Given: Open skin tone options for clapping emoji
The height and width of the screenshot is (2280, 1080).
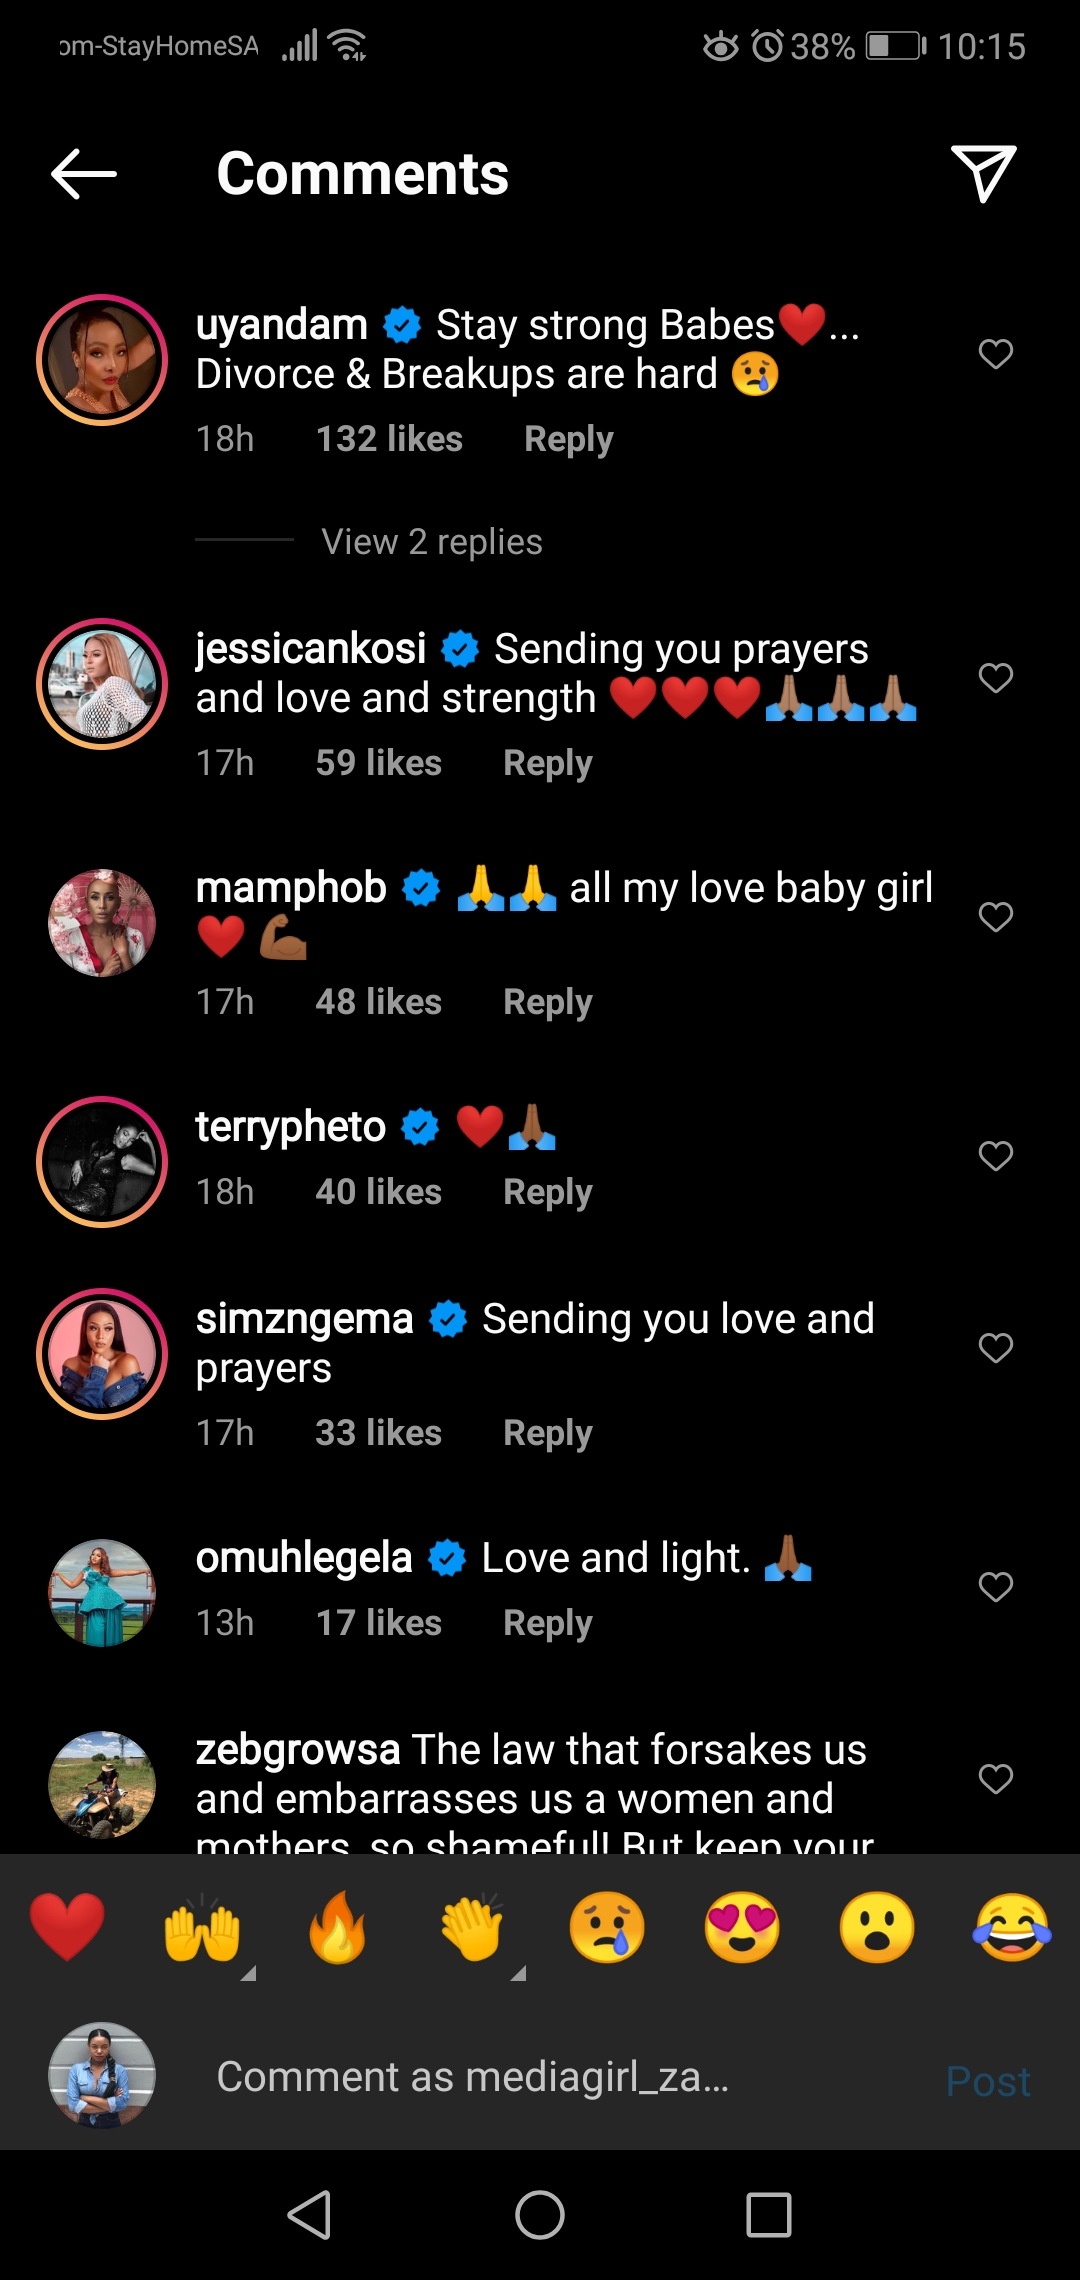Looking at the screenshot, I should [518, 1973].
